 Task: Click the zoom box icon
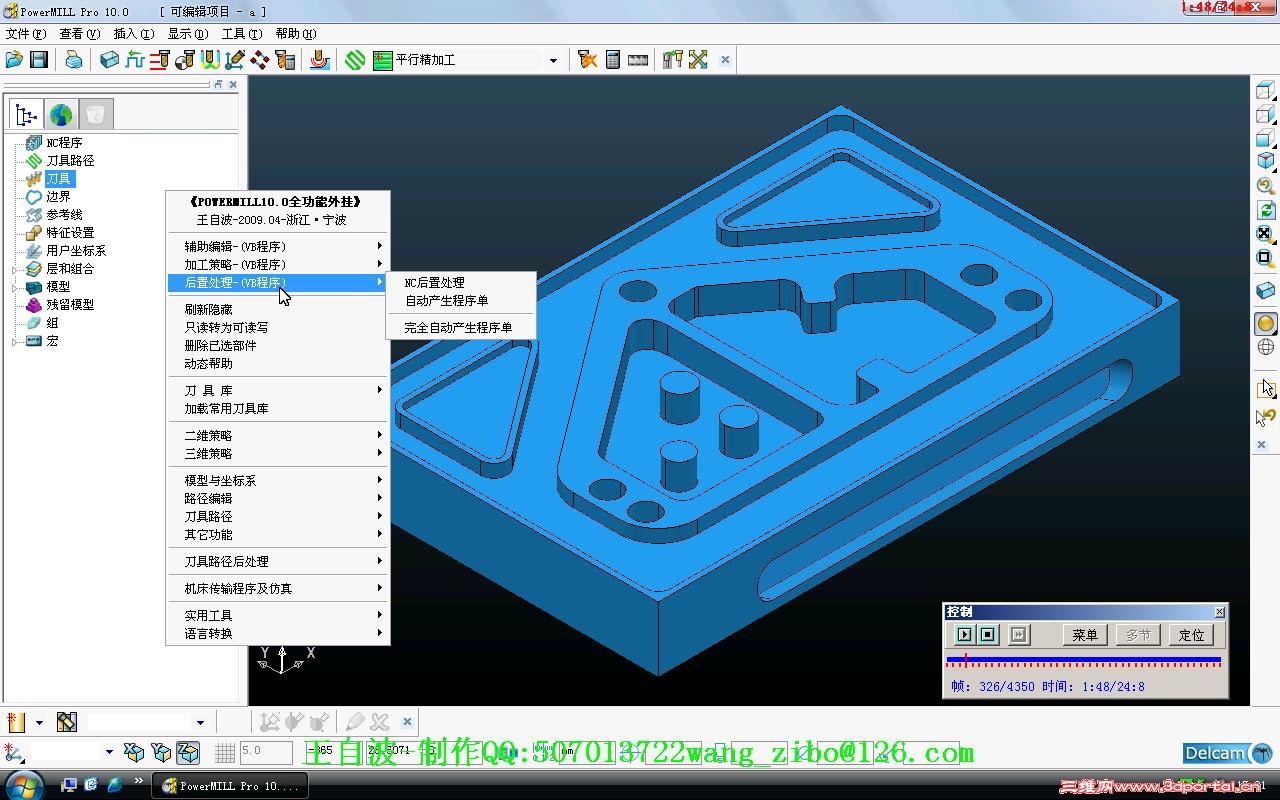(x=1266, y=258)
